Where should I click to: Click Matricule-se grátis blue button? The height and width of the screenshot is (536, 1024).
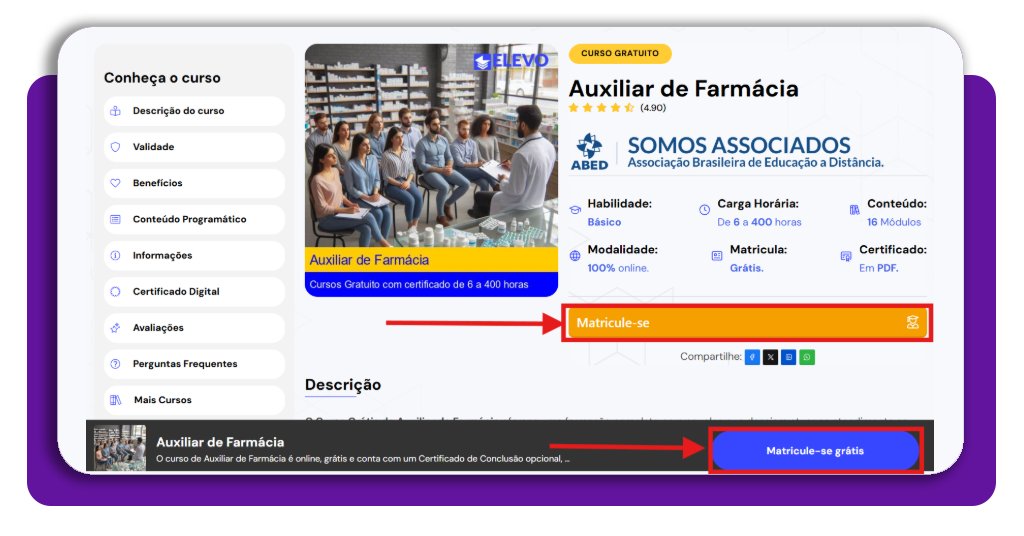click(x=815, y=450)
